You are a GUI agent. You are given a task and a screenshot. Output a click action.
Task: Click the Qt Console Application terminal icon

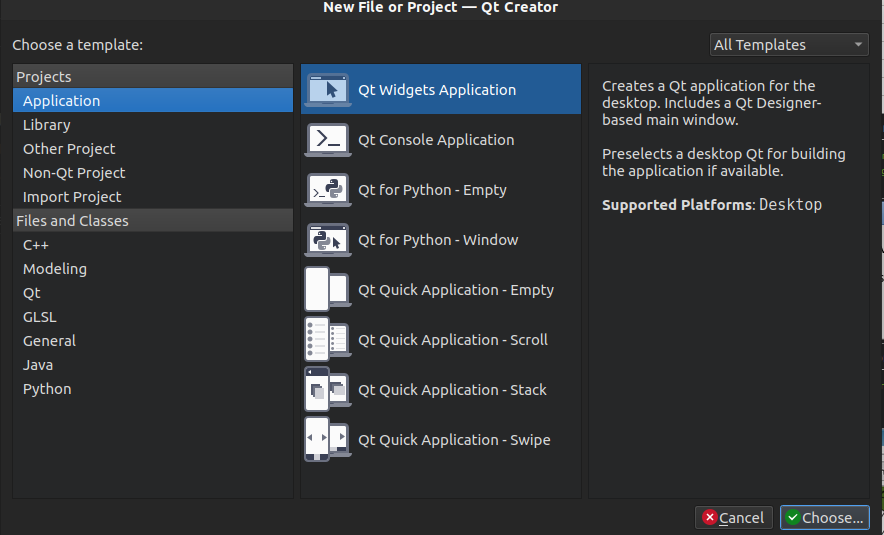[327, 140]
